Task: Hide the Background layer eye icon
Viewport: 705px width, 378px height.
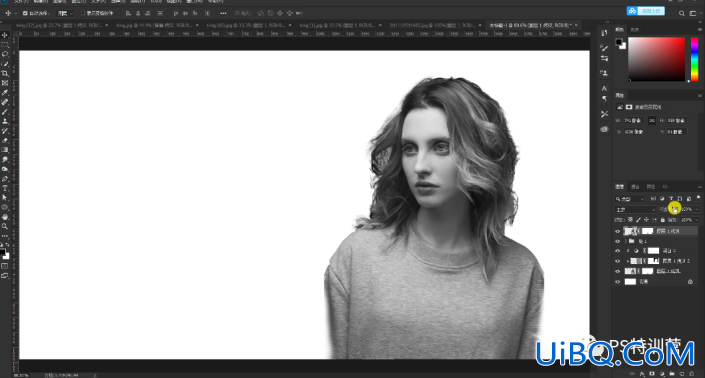Action: [617, 282]
